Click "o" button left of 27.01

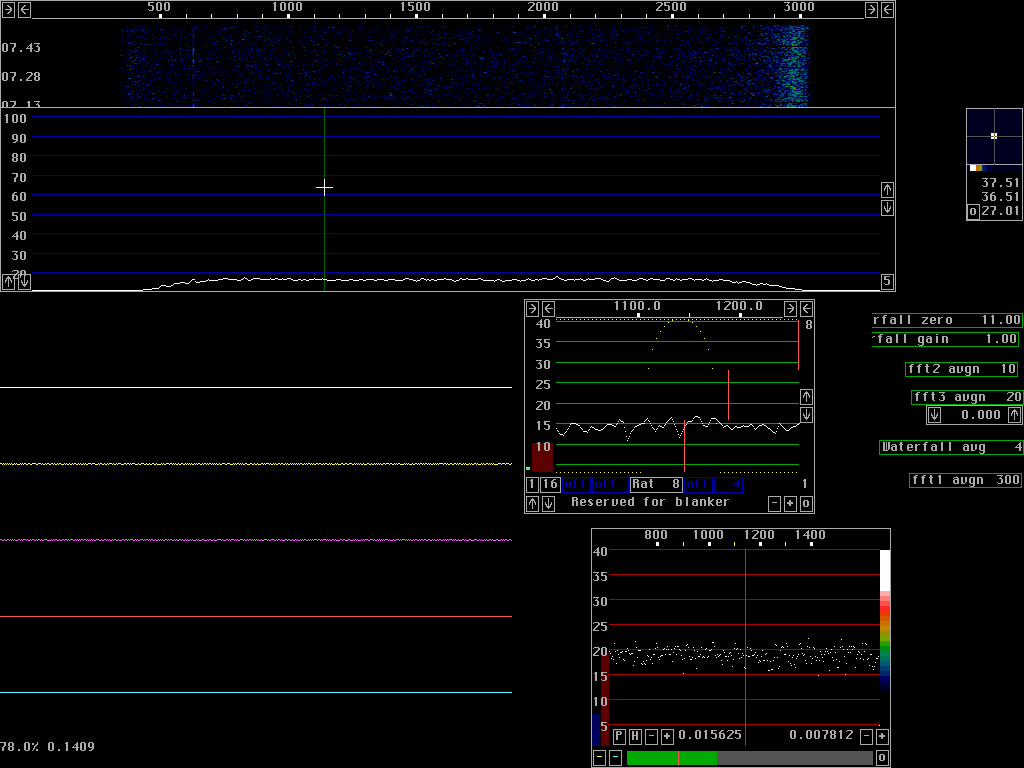(973, 212)
